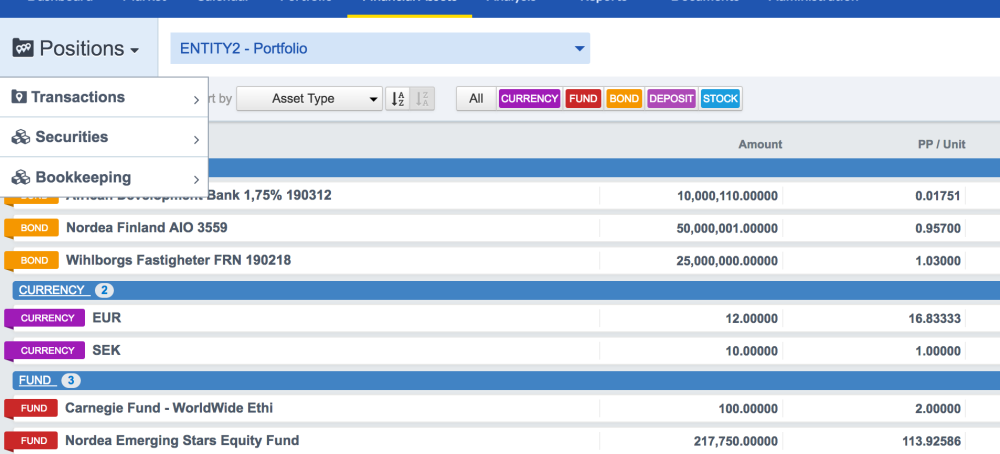Expand Bookkeeping chevron arrow
The width and height of the screenshot is (1000, 454).
tap(196, 180)
